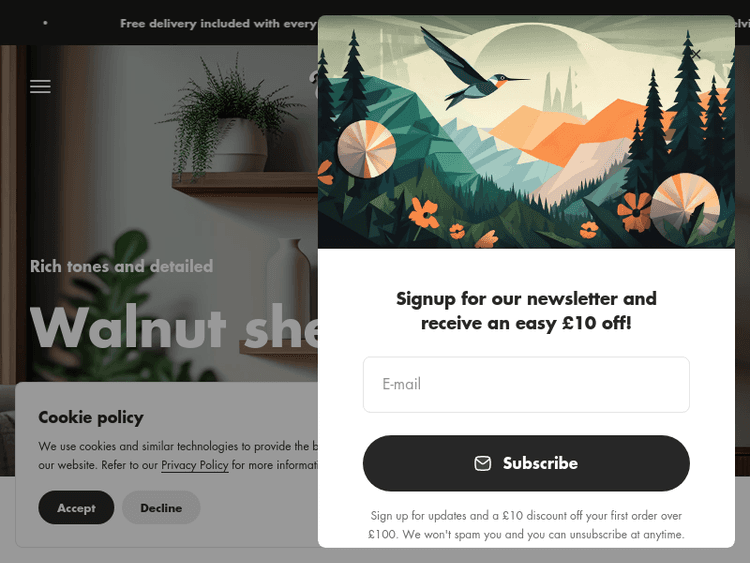Focus the E-mail input field

526,384
